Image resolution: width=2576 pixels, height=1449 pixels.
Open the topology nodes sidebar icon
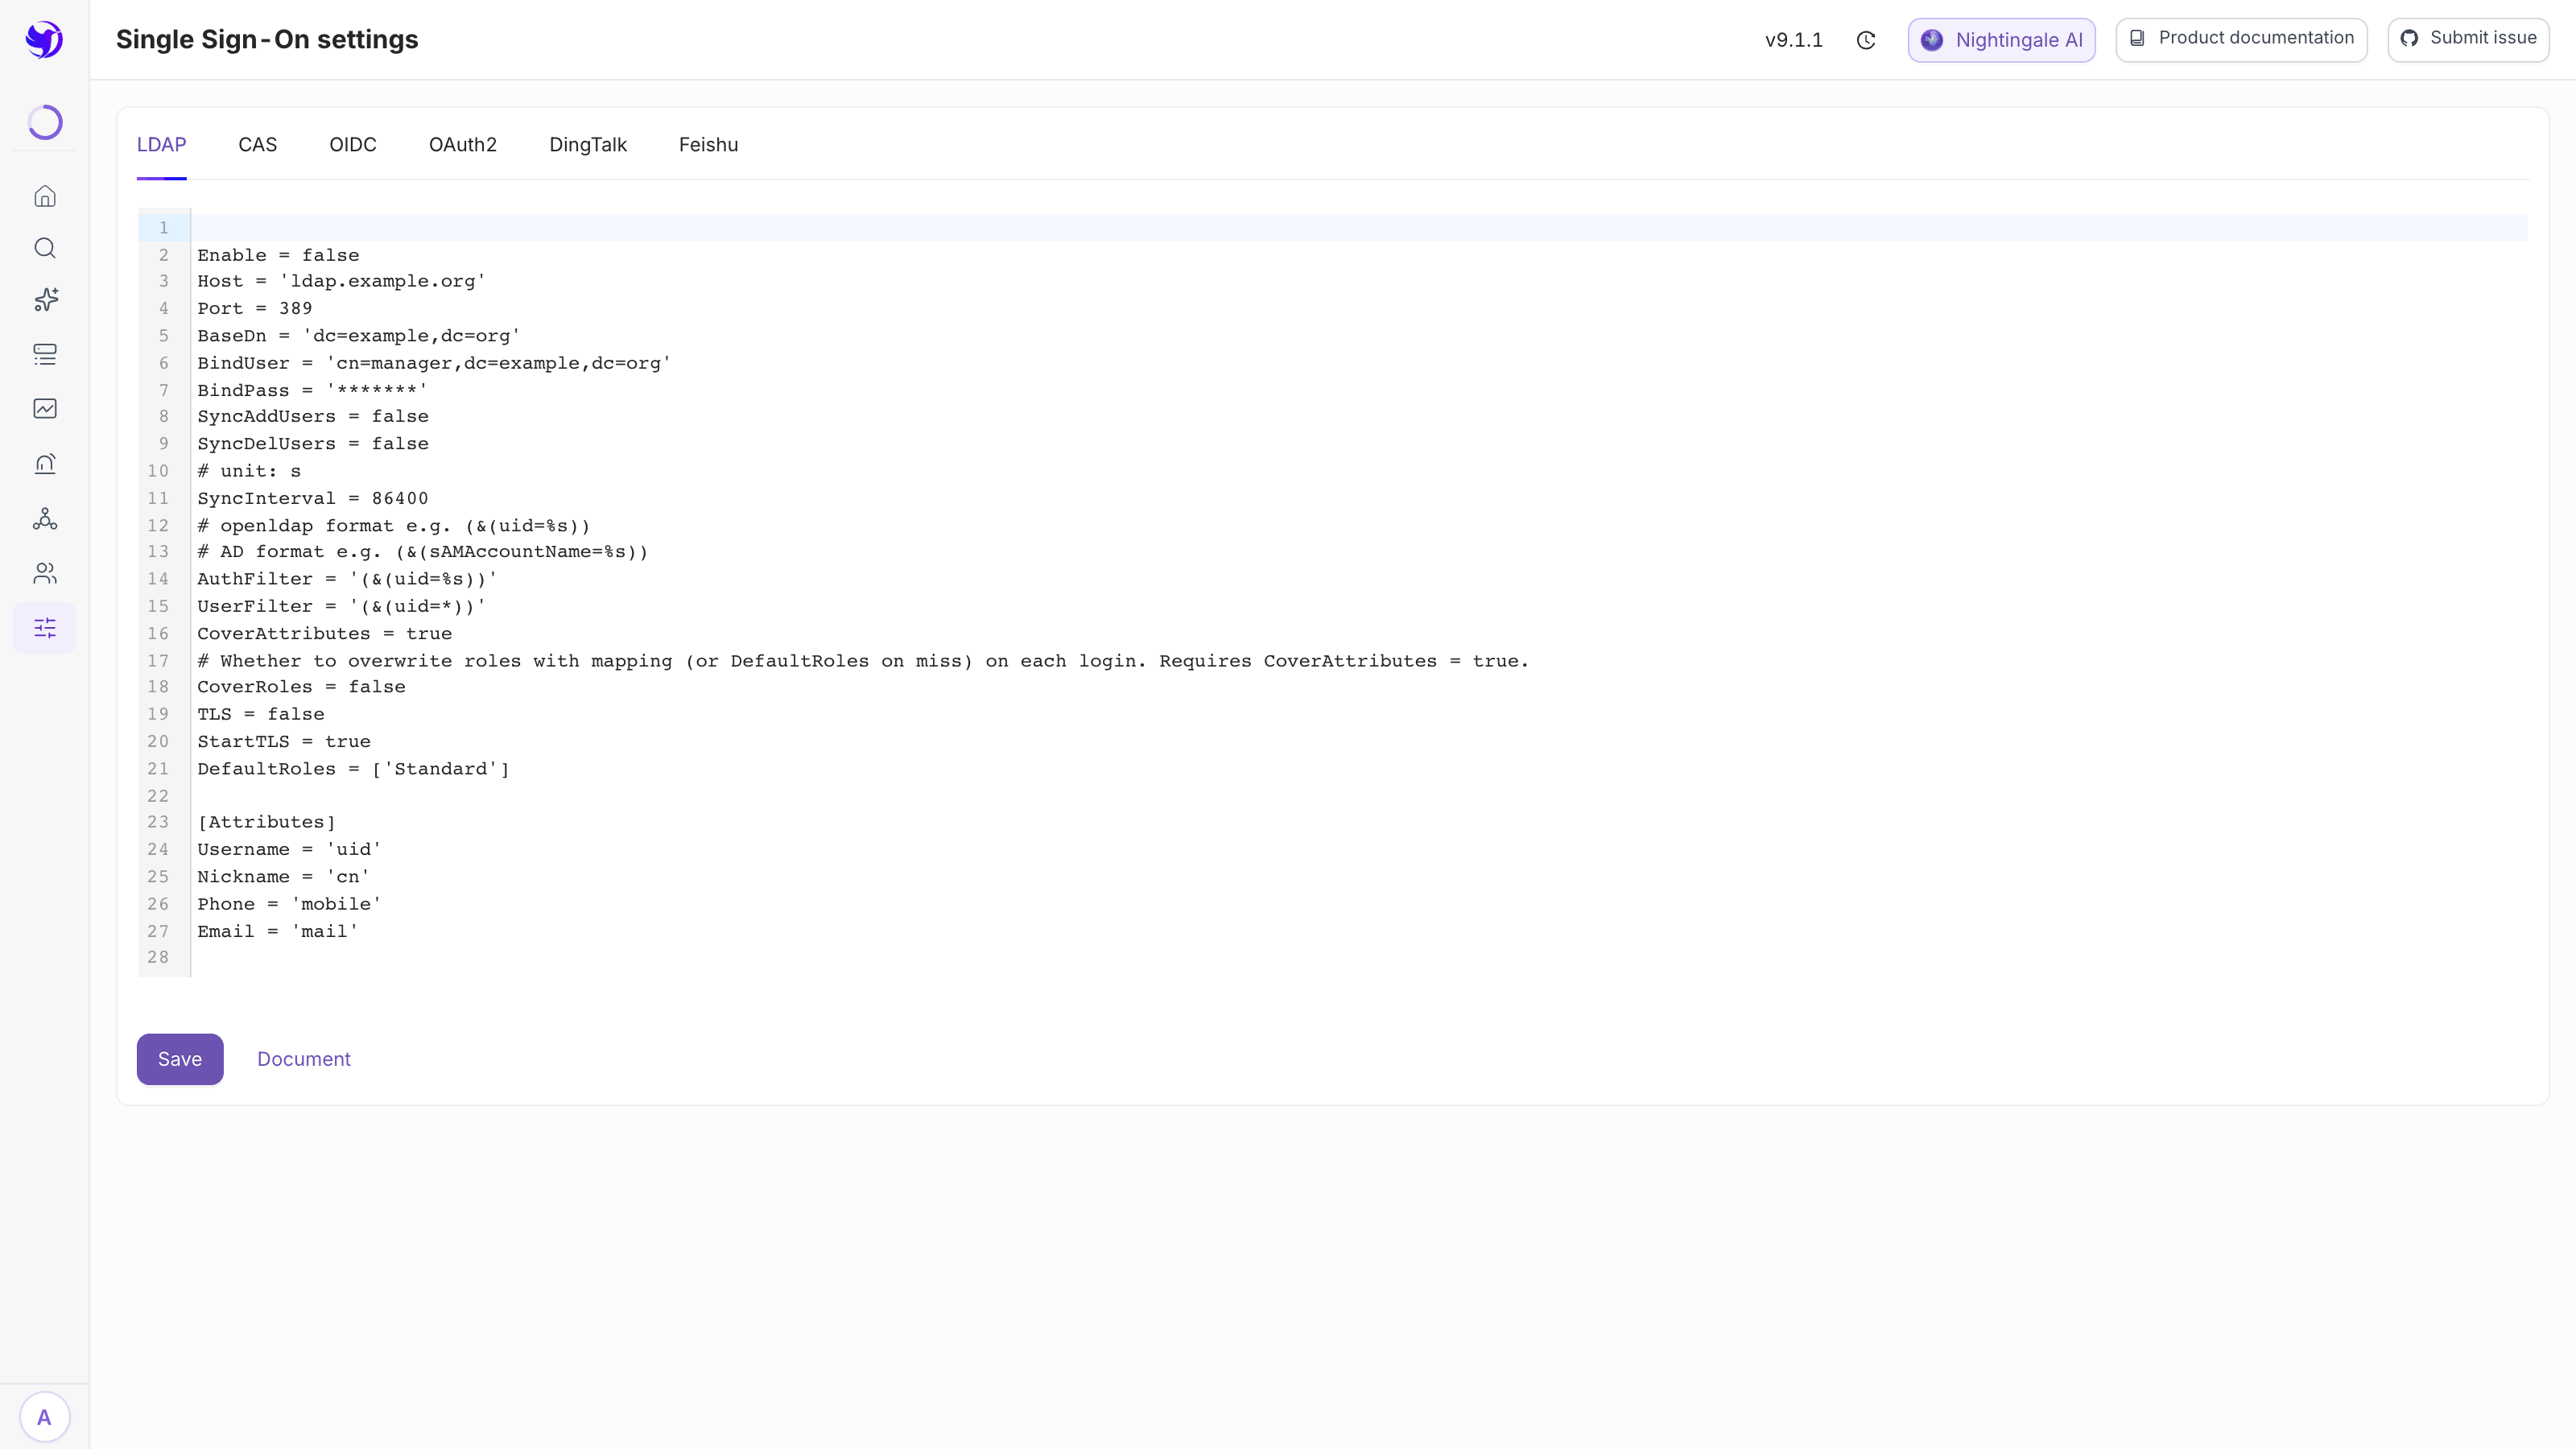tap(45, 518)
